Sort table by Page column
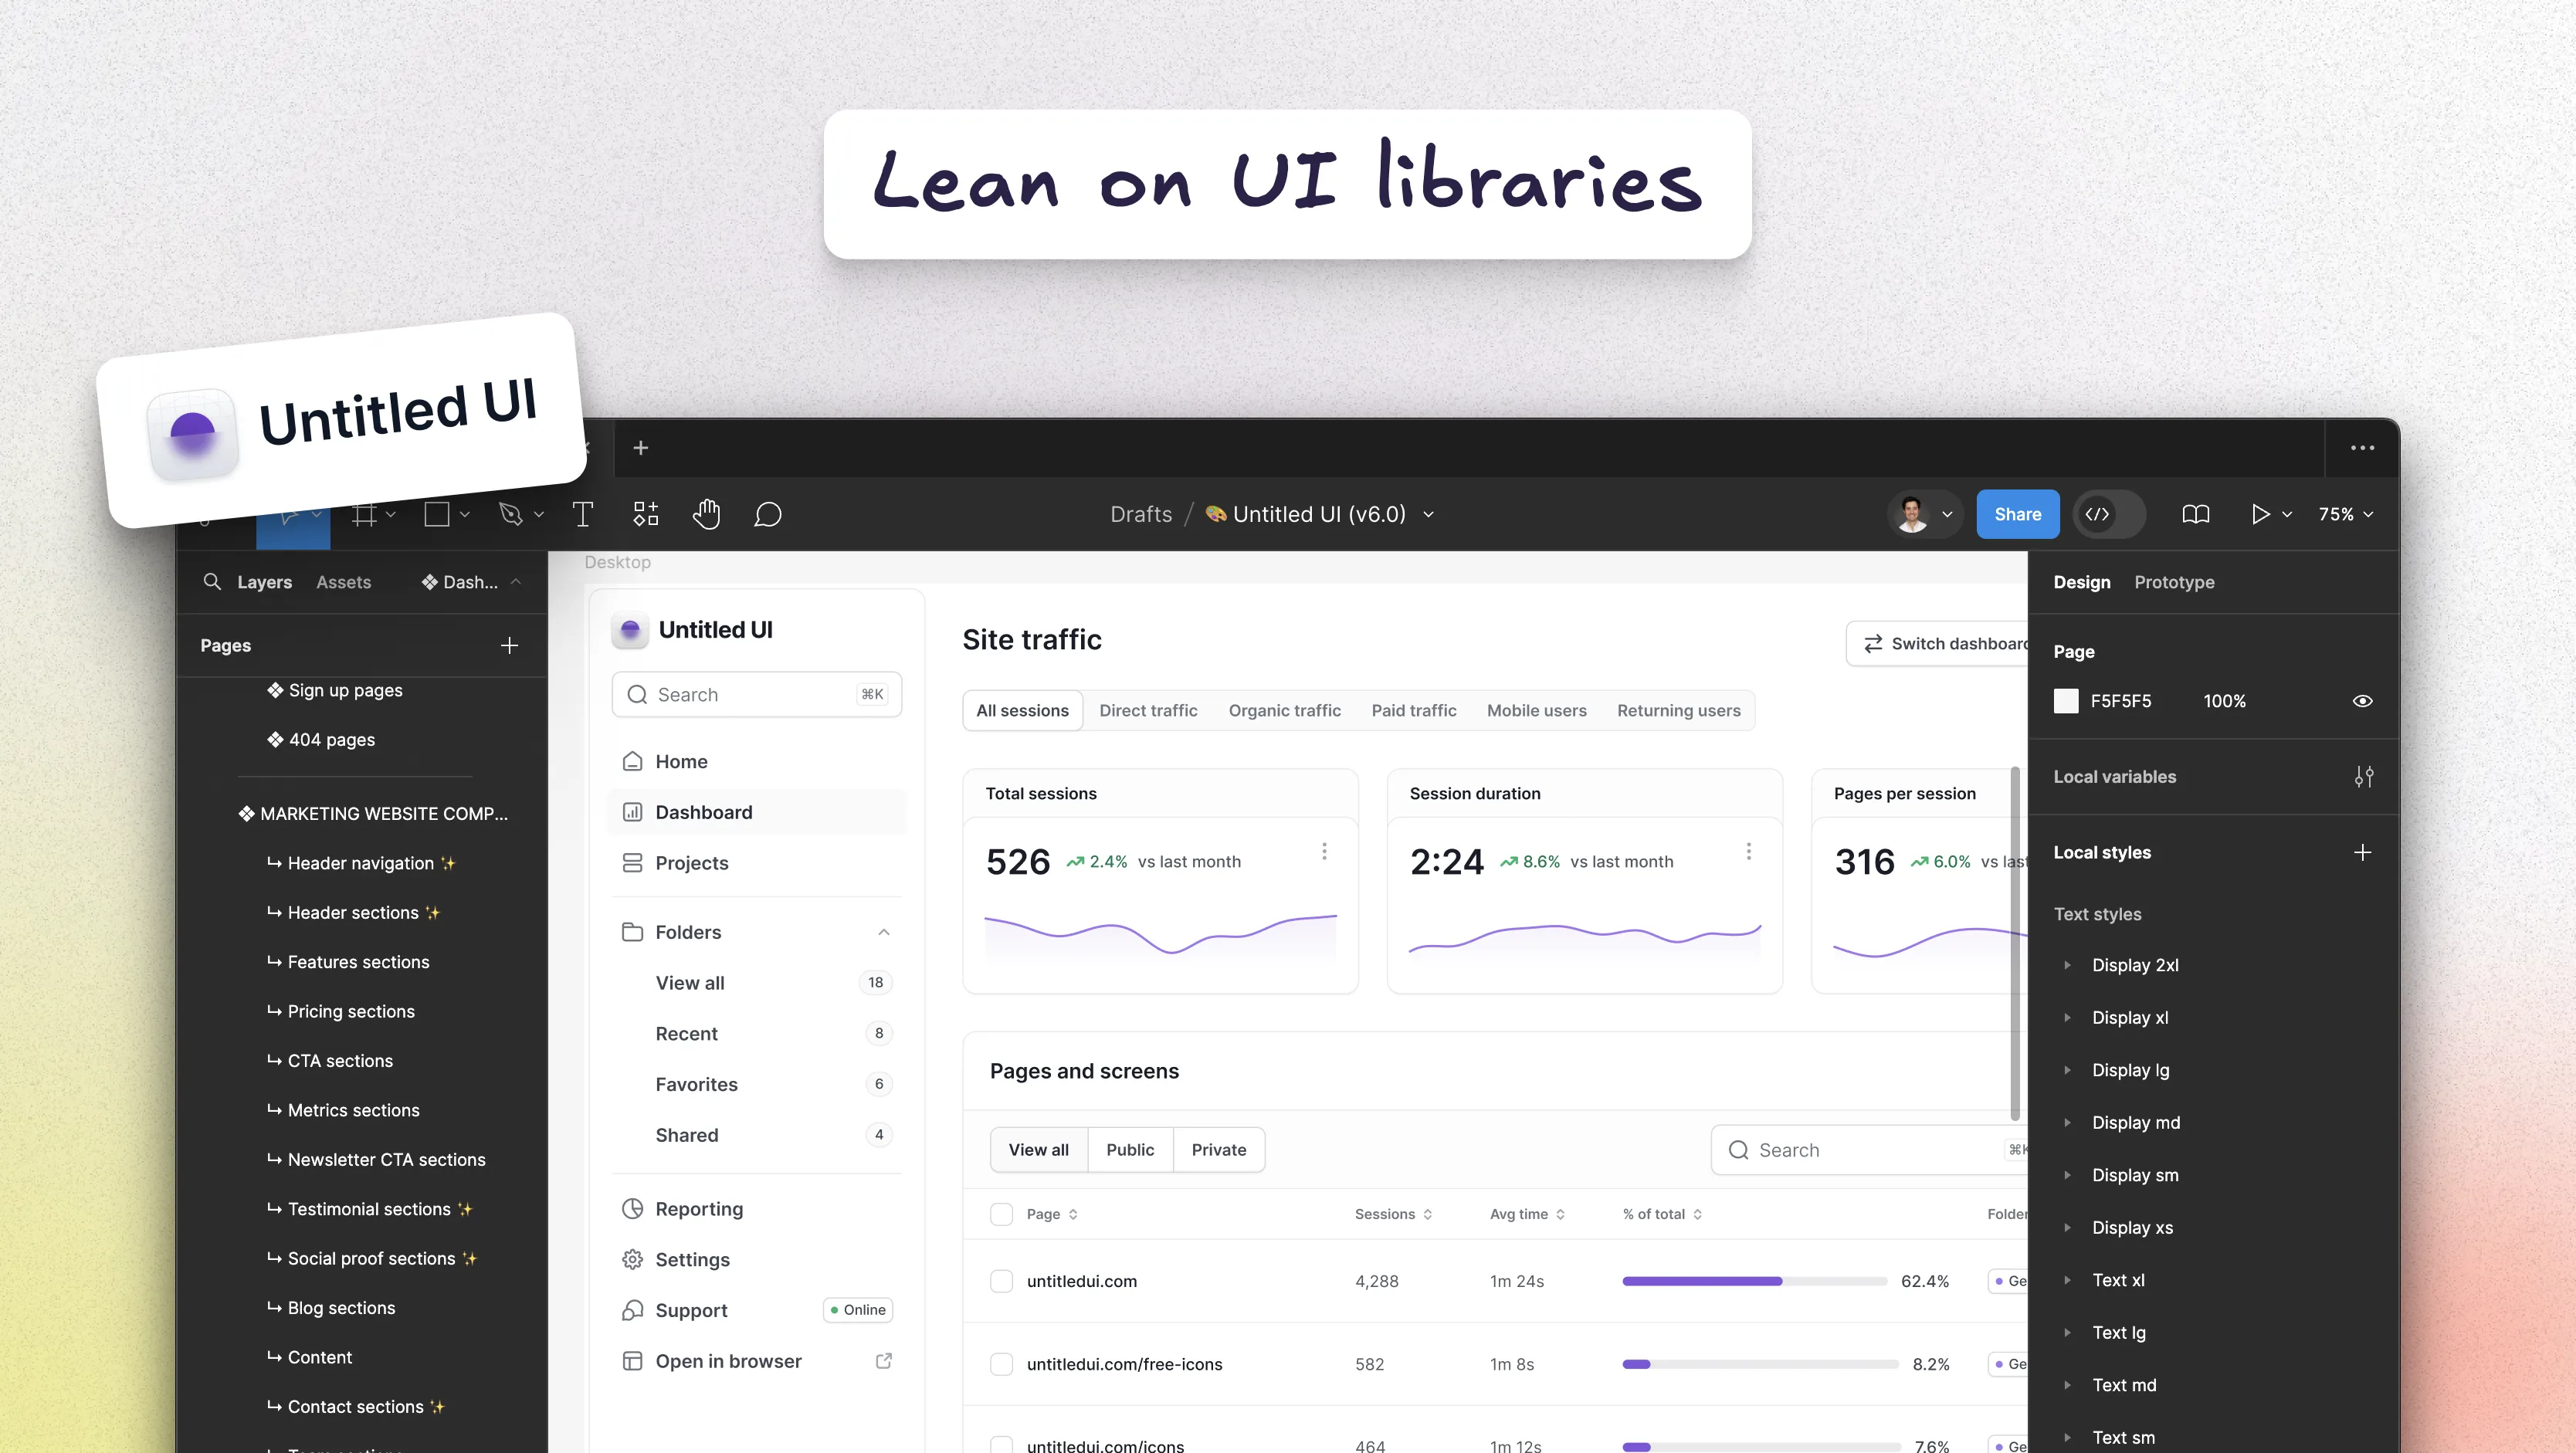 1052,1214
